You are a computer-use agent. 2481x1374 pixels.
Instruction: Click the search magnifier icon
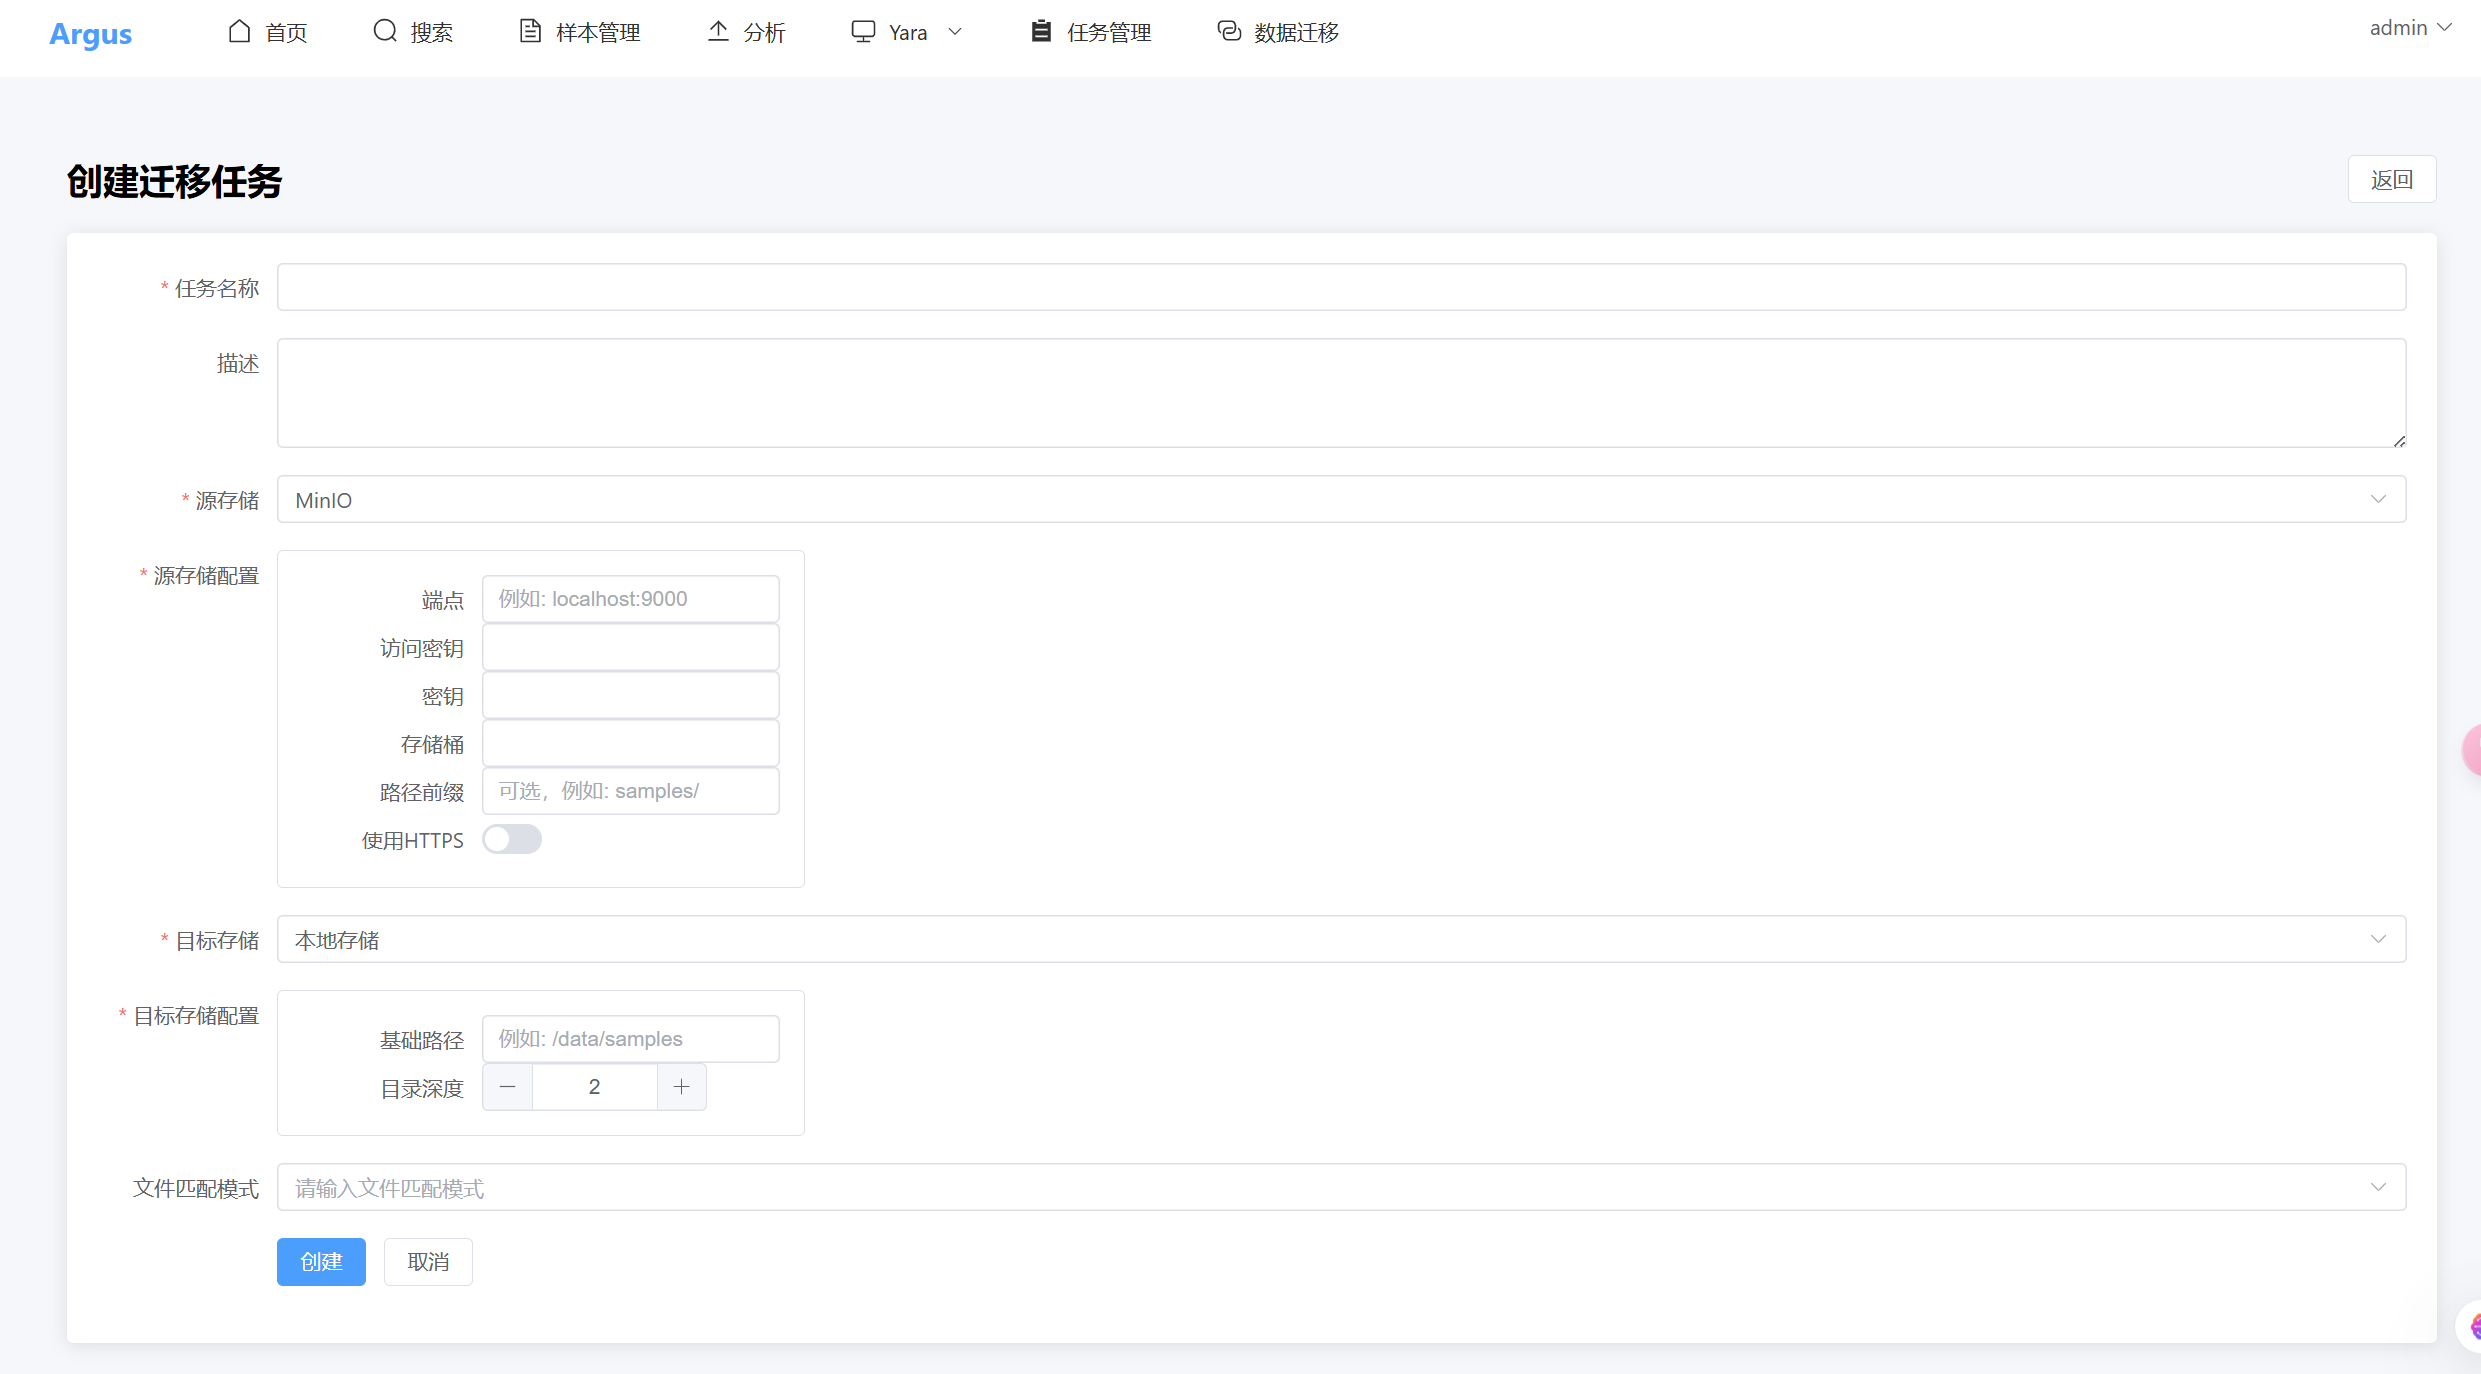pos(385,31)
